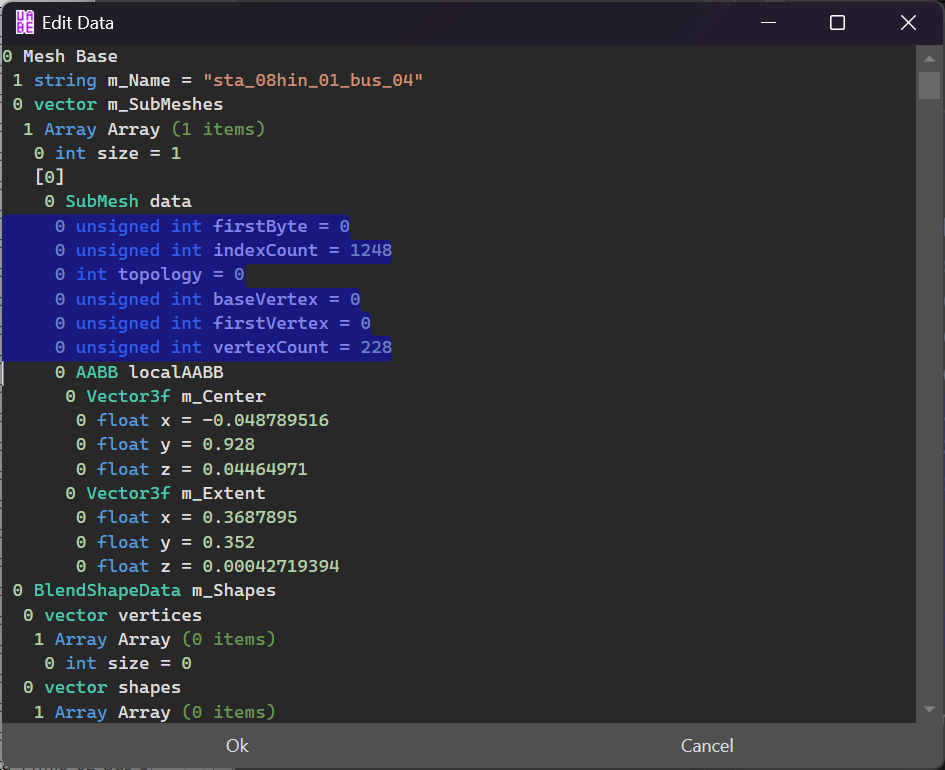
Task: Click the float y = 0.928 line
Action: tap(165, 444)
